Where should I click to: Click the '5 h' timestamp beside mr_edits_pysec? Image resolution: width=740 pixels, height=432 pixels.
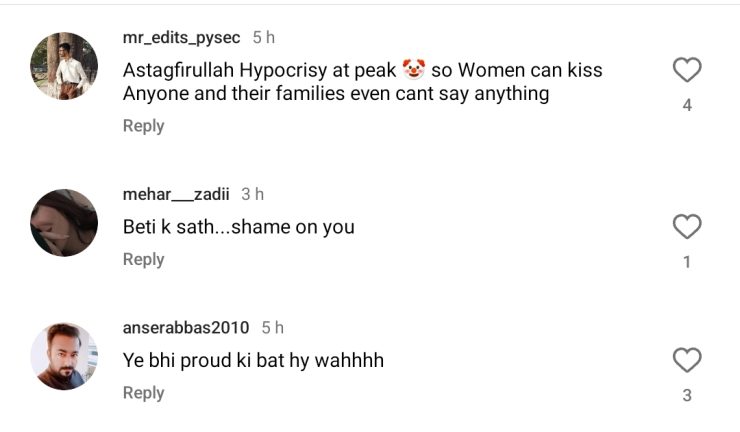click(x=263, y=38)
